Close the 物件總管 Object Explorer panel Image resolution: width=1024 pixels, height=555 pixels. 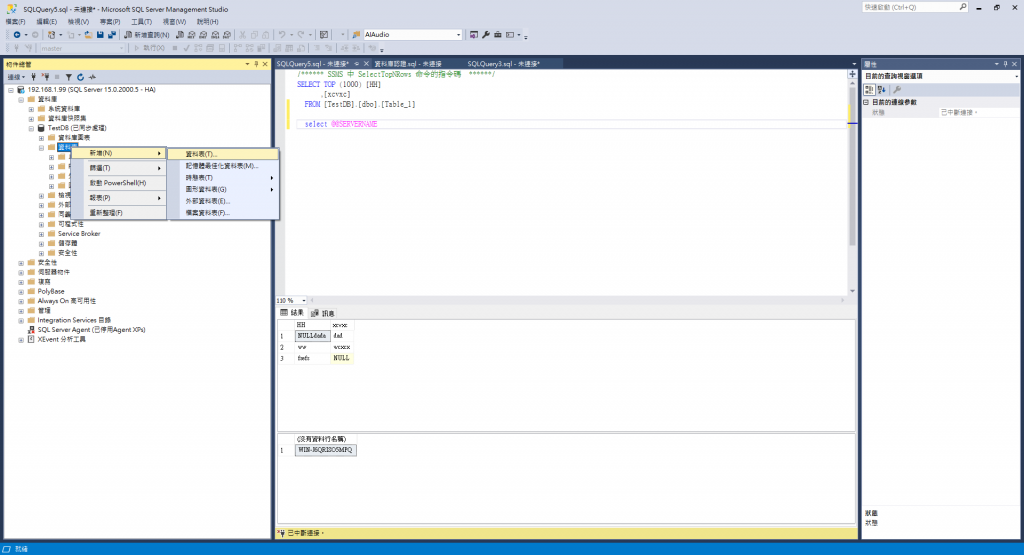tap(265, 64)
